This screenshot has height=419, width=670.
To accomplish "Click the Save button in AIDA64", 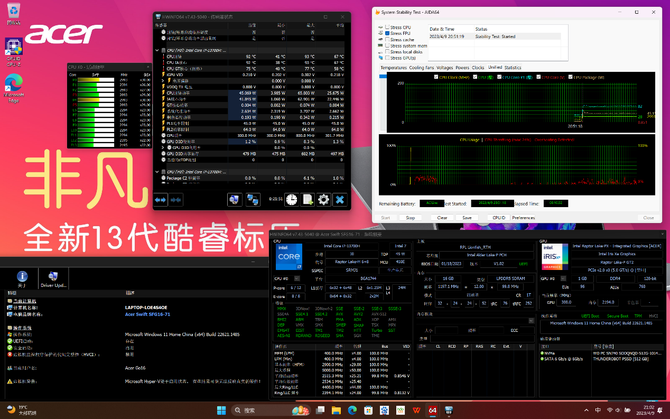I will click(x=467, y=218).
